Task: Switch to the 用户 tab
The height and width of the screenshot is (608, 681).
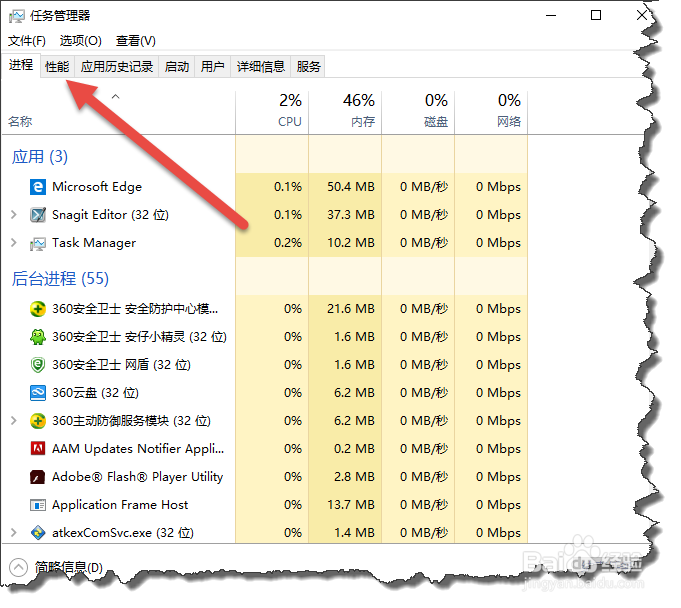Action: 213,66
